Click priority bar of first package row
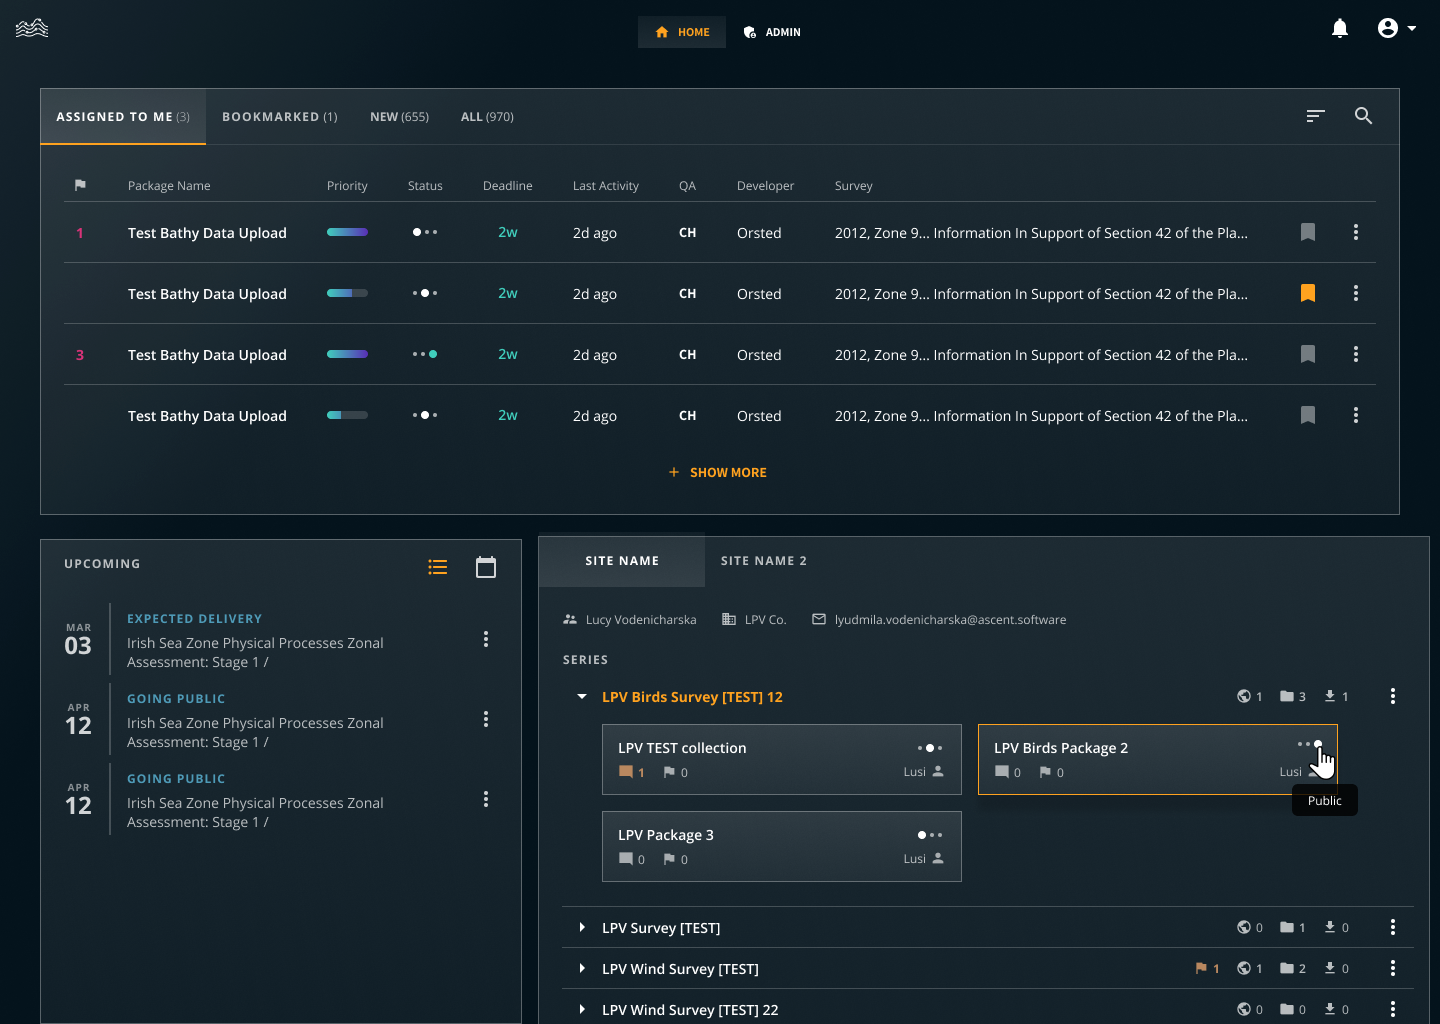The image size is (1440, 1024). click(347, 232)
